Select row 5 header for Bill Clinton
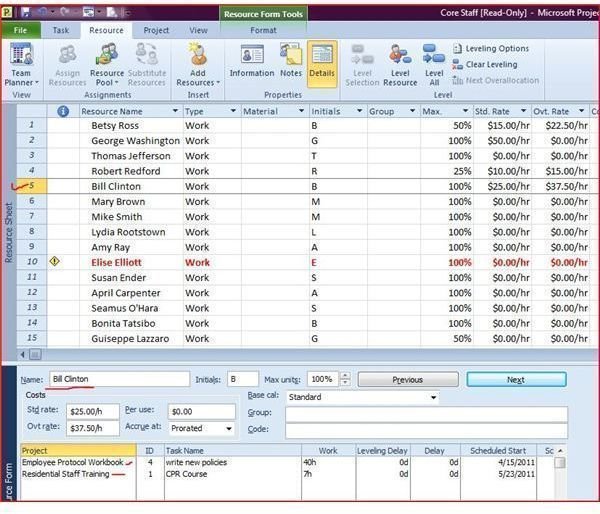Screen dimensions: 600x514 tap(31, 186)
